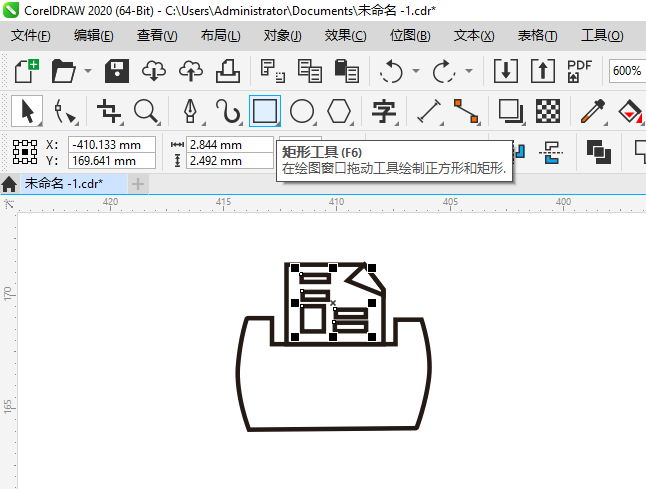Open the 查看(V) menu

click(157, 36)
